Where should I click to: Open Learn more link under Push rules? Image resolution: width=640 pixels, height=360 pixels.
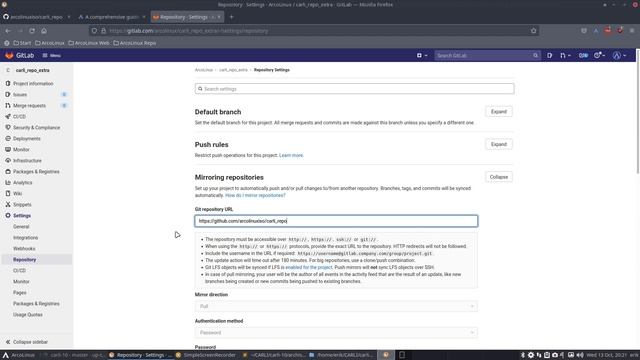pos(291,156)
